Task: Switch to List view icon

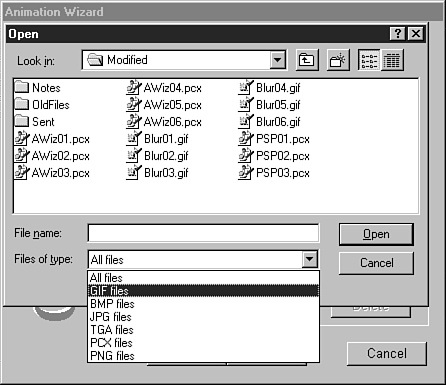Action: [x=369, y=60]
